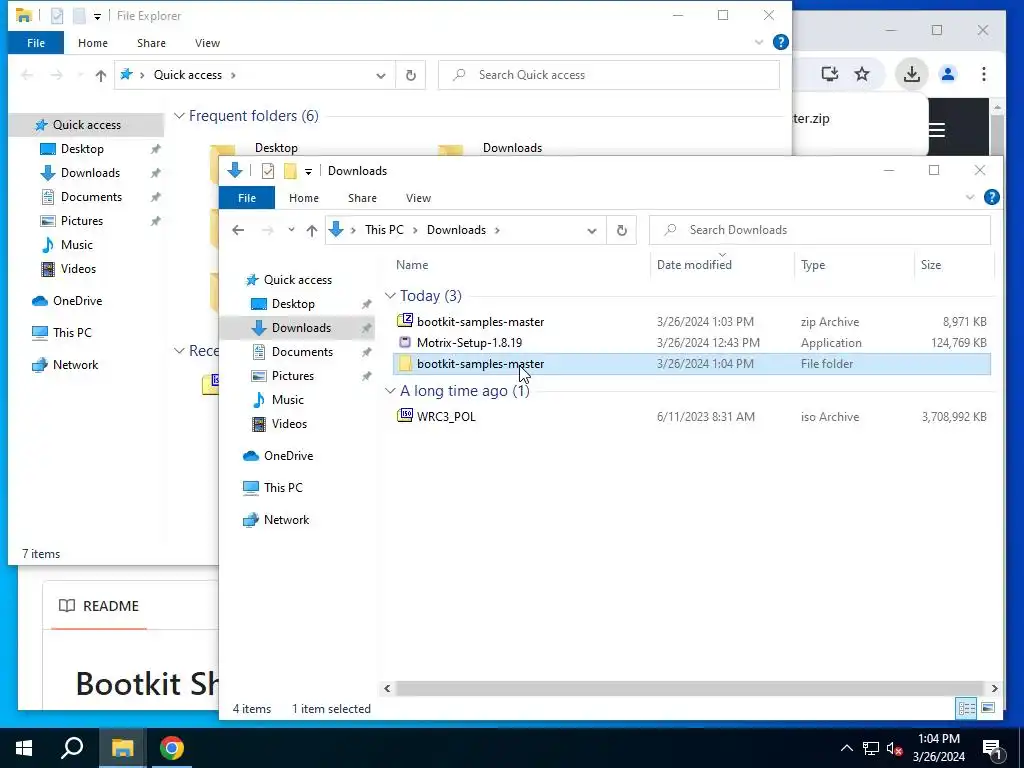Viewport: 1024px width, 768px height.
Task: Select Documents in Downloads window sidebar
Action: (x=302, y=352)
